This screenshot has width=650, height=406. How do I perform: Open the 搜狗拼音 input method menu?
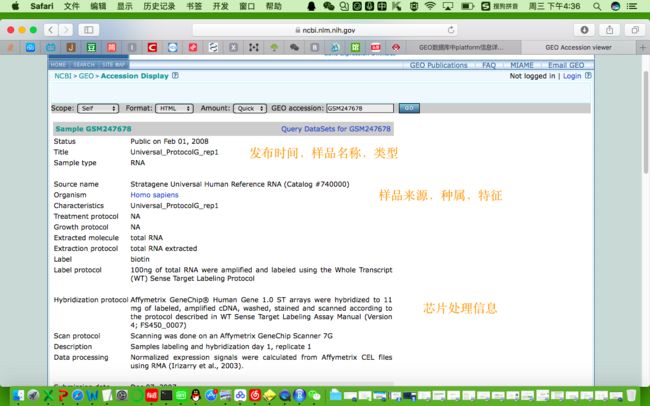499,6
